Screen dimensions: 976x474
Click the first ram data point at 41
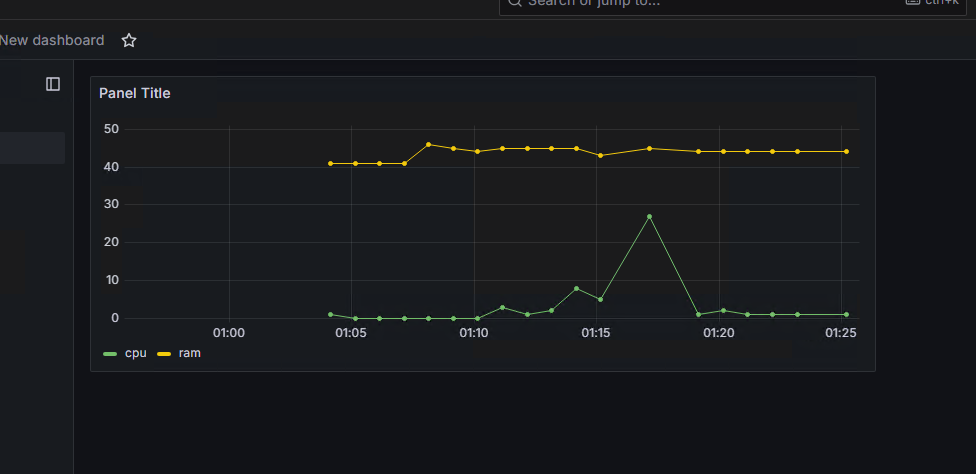[331, 163]
